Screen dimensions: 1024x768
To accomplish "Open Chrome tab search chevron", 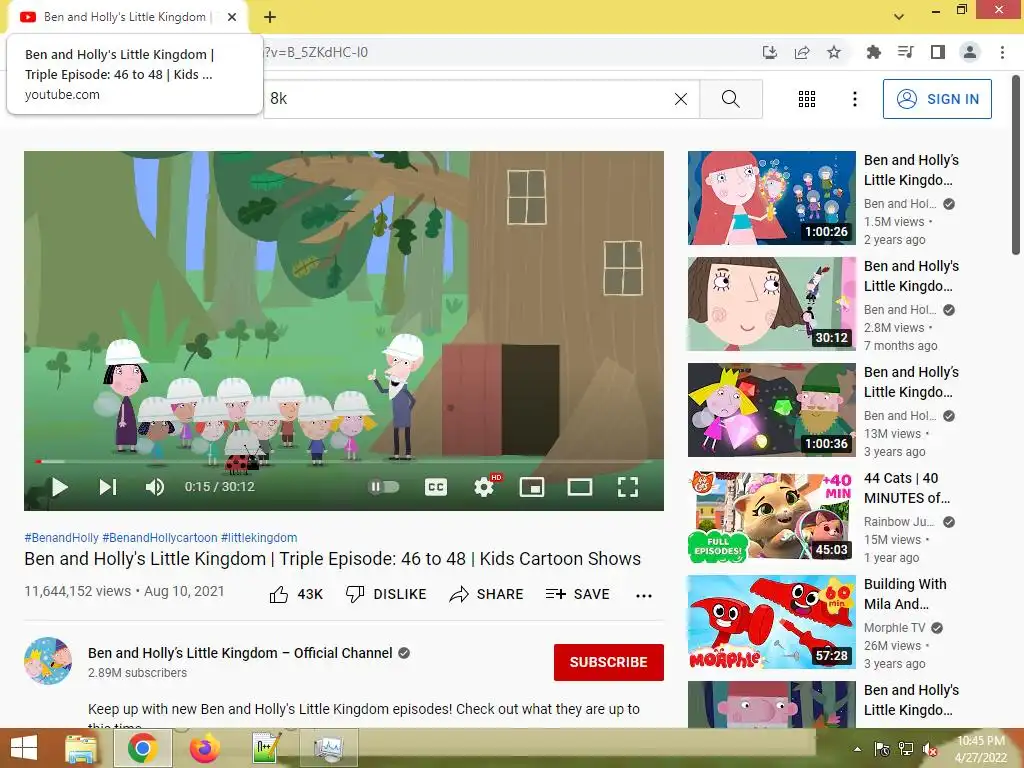I will click(899, 17).
